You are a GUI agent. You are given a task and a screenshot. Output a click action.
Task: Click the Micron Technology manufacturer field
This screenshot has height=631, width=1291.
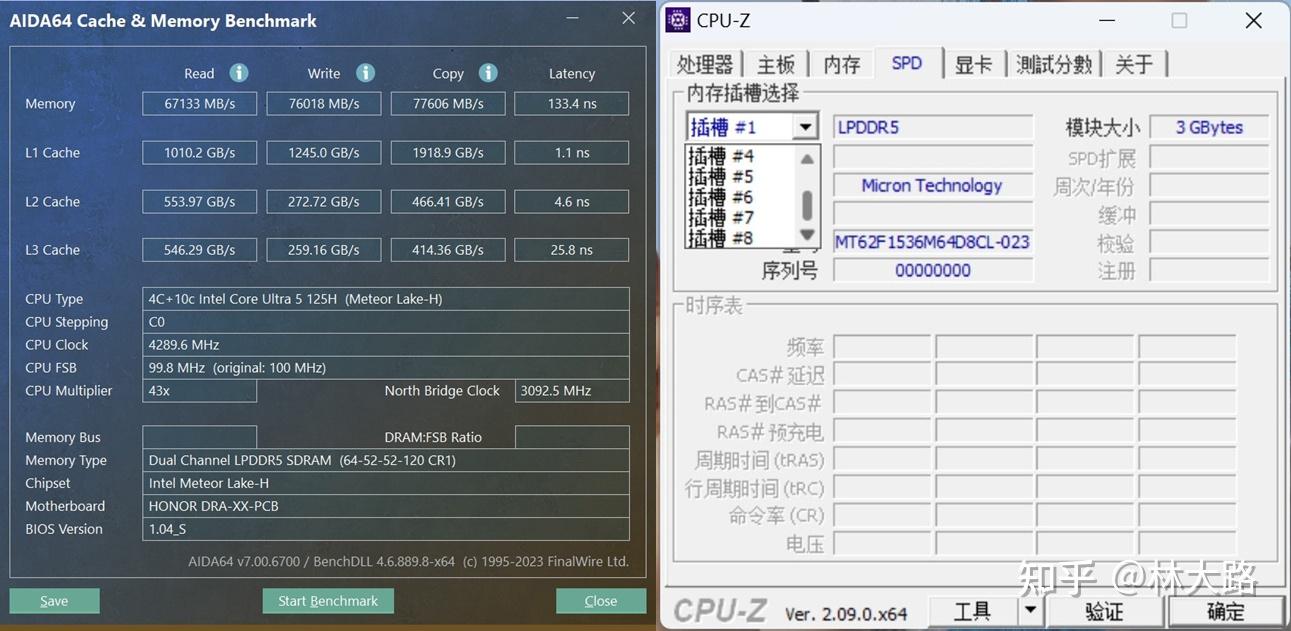pos(932,185)
